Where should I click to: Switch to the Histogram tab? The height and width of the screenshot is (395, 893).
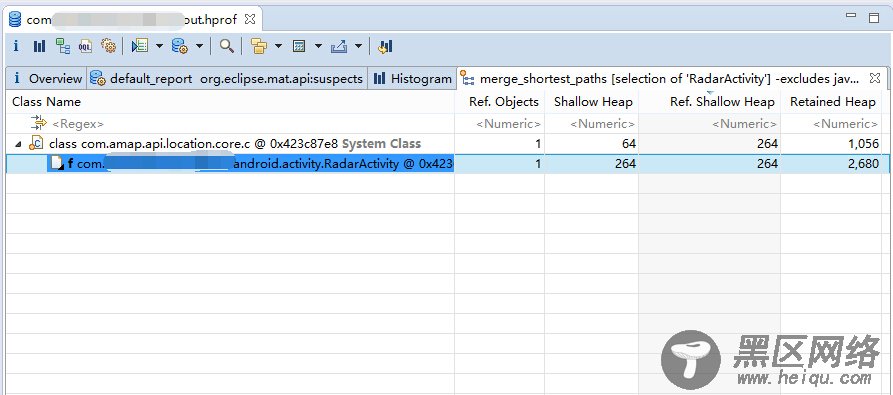pos(412,79)
